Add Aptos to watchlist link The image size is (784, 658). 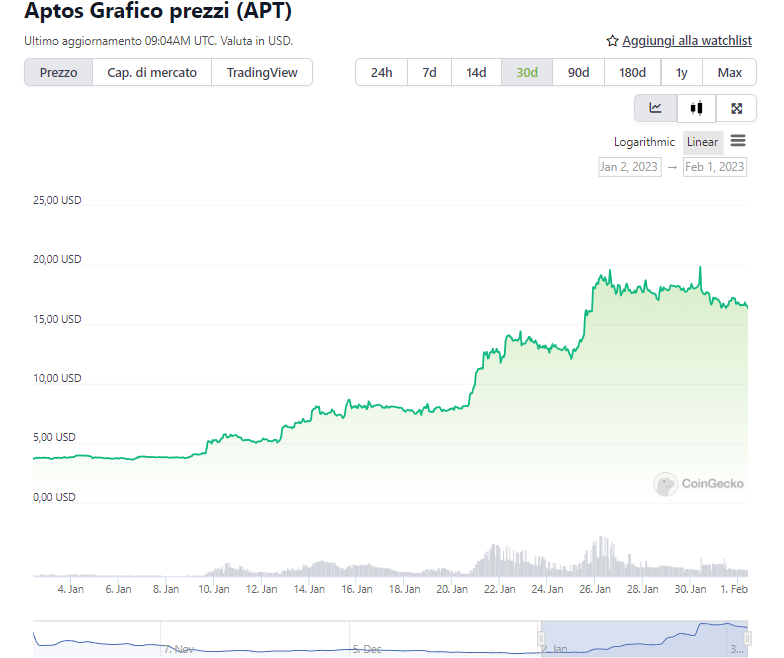click(x=687, y=40)
